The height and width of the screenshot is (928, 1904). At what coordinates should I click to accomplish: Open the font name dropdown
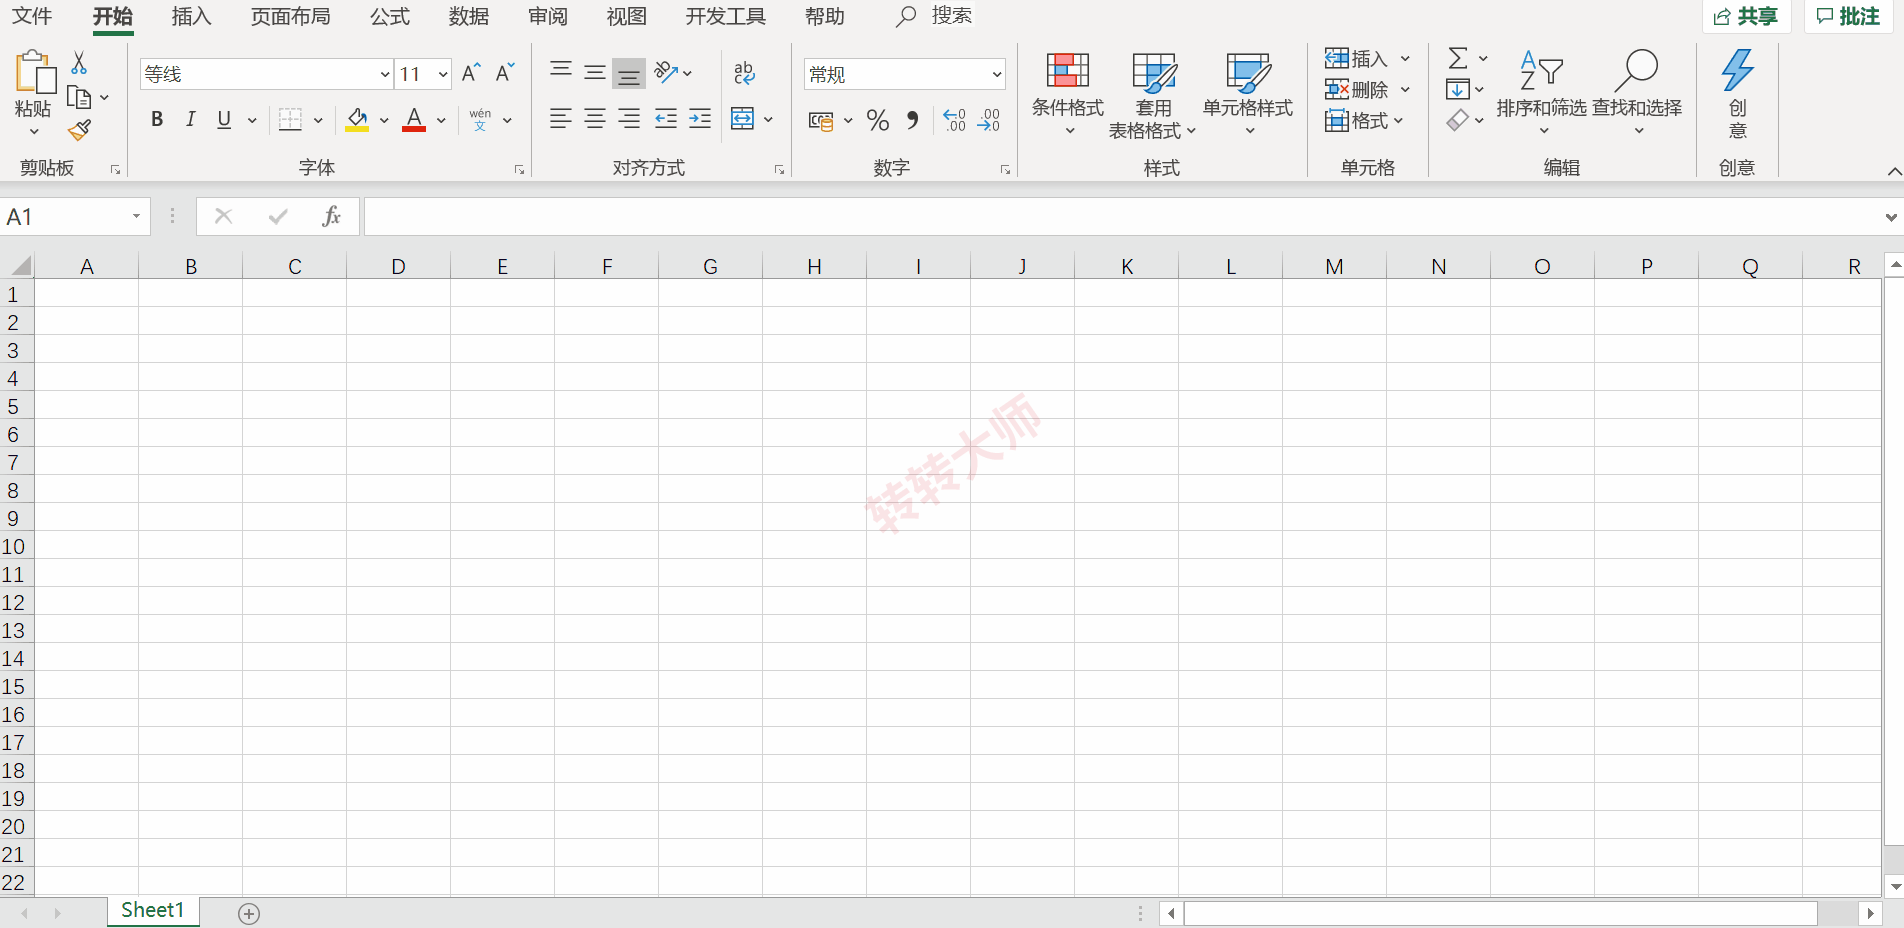pyautogui.click(x=385, y=74)
